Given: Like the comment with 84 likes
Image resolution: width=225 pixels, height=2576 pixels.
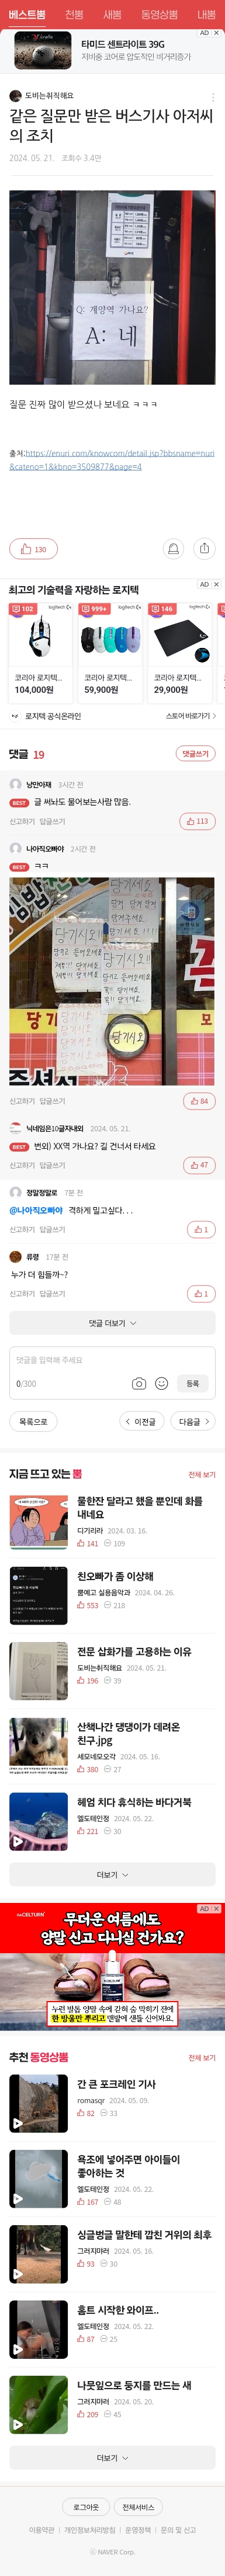Looking at the screenshot, I should click(200, 1101).
